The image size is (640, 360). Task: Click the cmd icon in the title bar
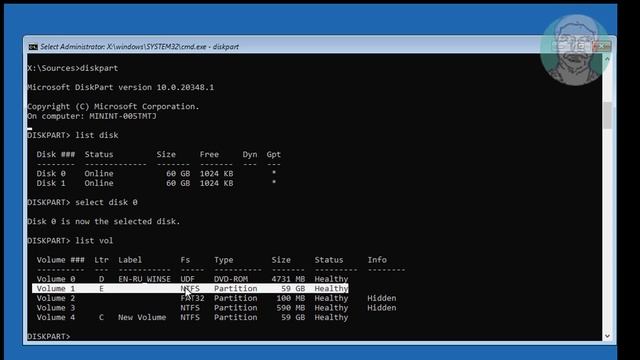33,47
